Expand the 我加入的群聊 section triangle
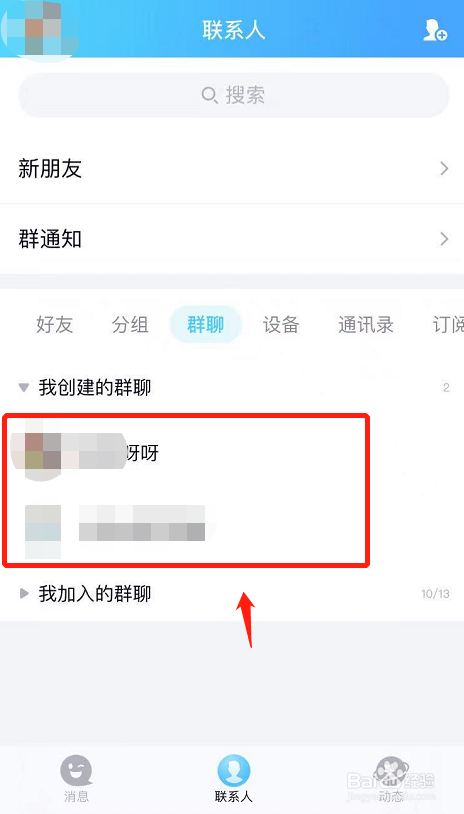Viewport: 464px width, 814px height. 23,593
